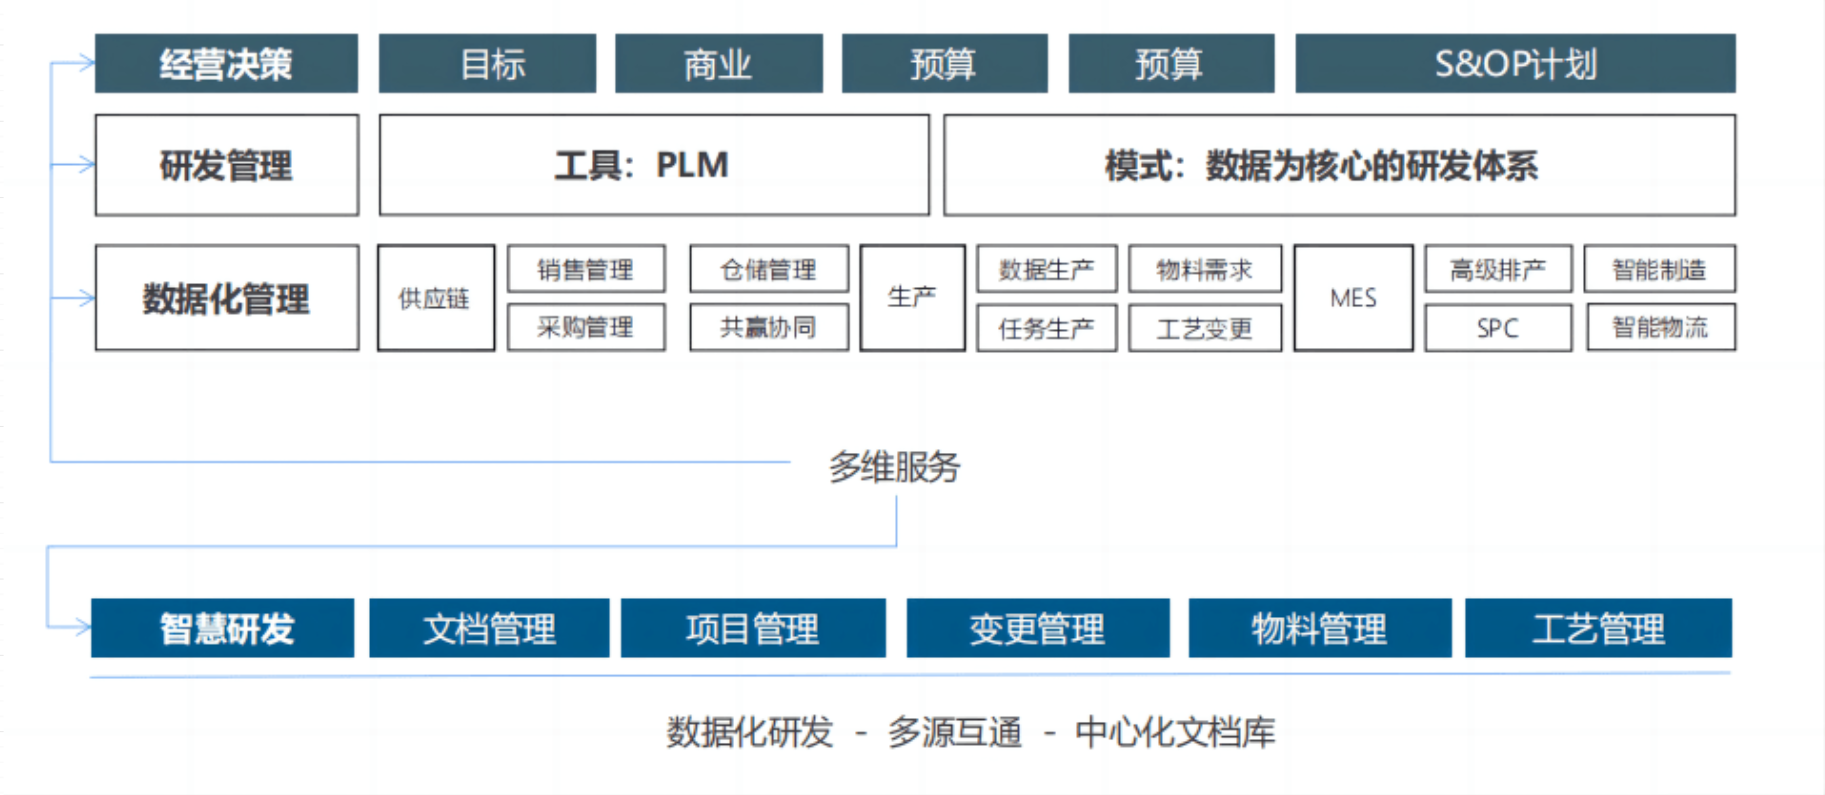Viewport: 1825px width, 795px height.
Task: Click the 共赢协同 box
Action: point(768,327)
